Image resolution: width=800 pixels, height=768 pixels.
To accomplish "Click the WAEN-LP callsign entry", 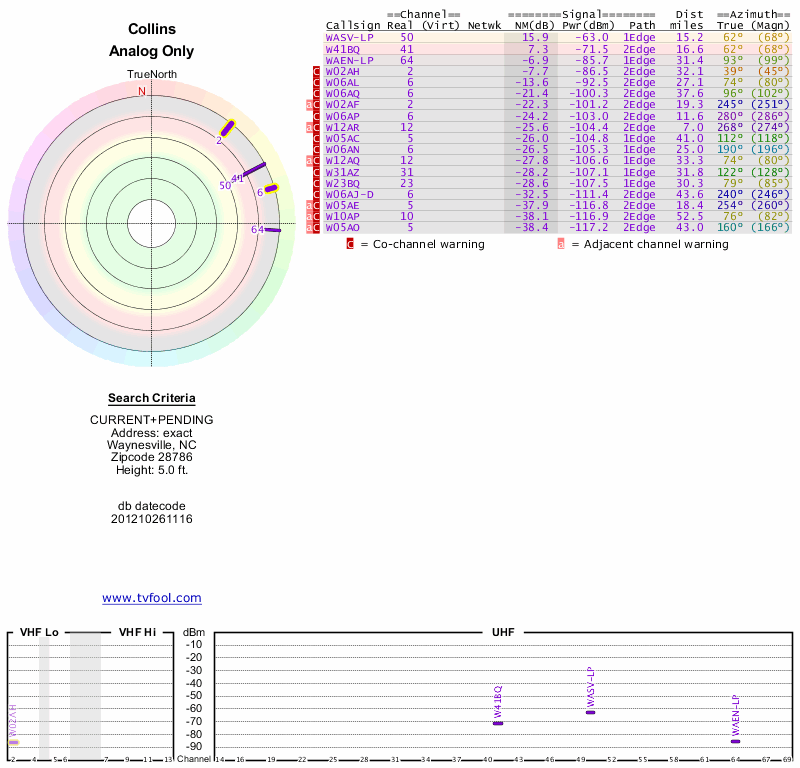I will point(350,60).
